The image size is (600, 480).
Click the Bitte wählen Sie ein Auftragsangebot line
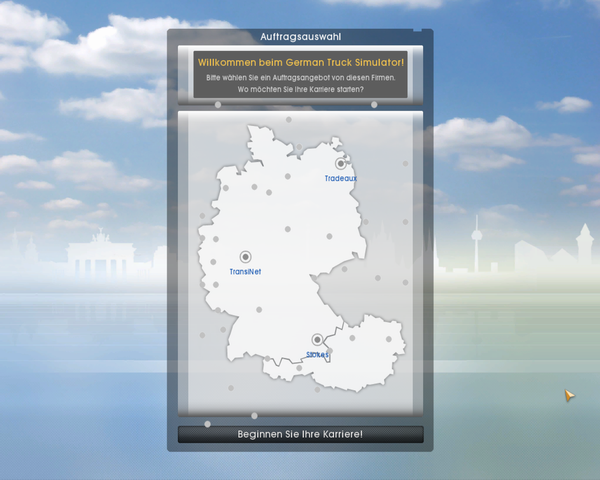pos(300,77)
